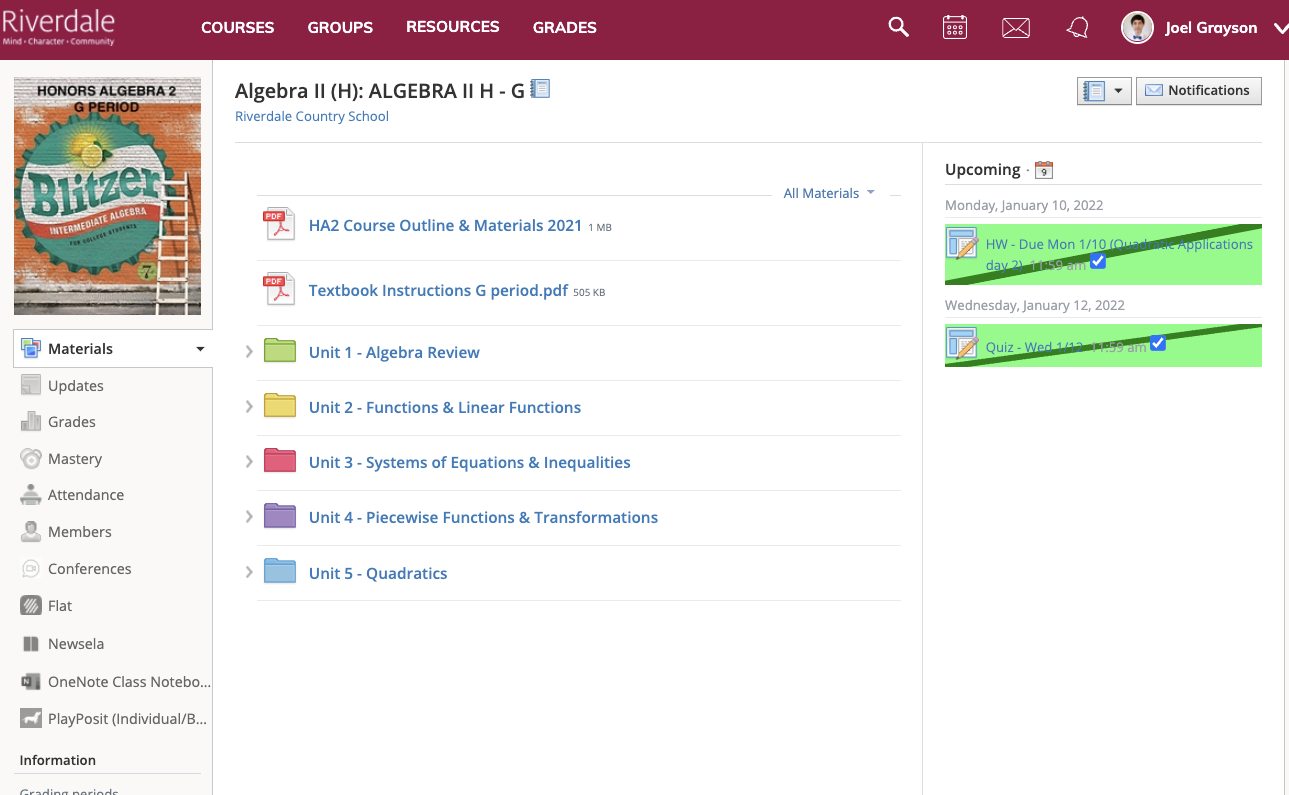
Task: Click the OneNote Class Notebook icon
Action: pos(31,681)
